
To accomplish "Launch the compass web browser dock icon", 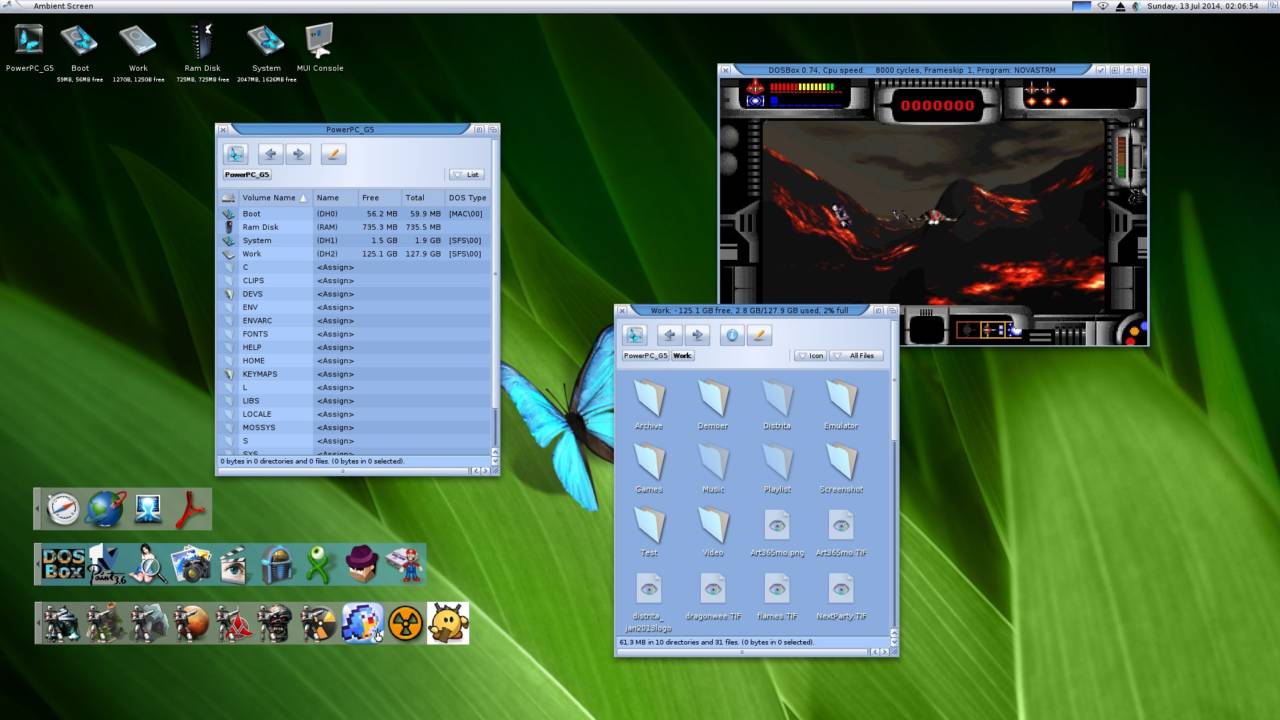I will 63,510.
